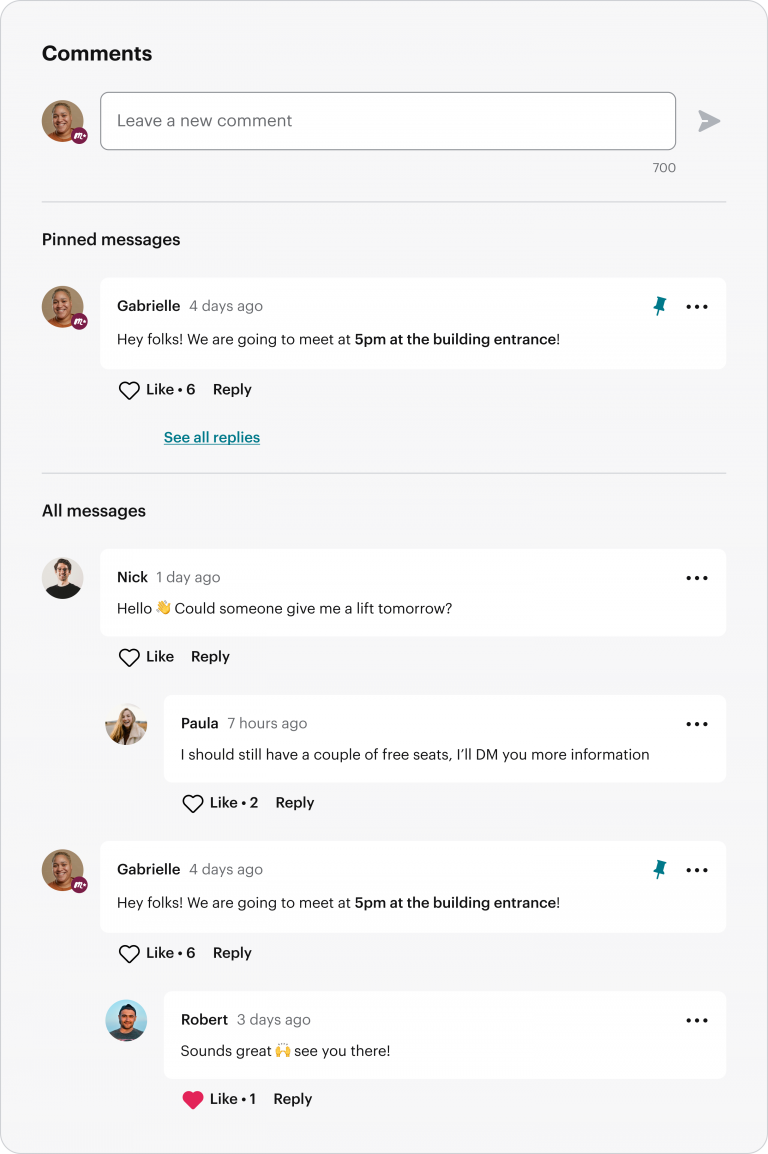This screenshot has height=1154, width=768.
Task: Select the Leave a new comment field
Action: click(388, 121)
